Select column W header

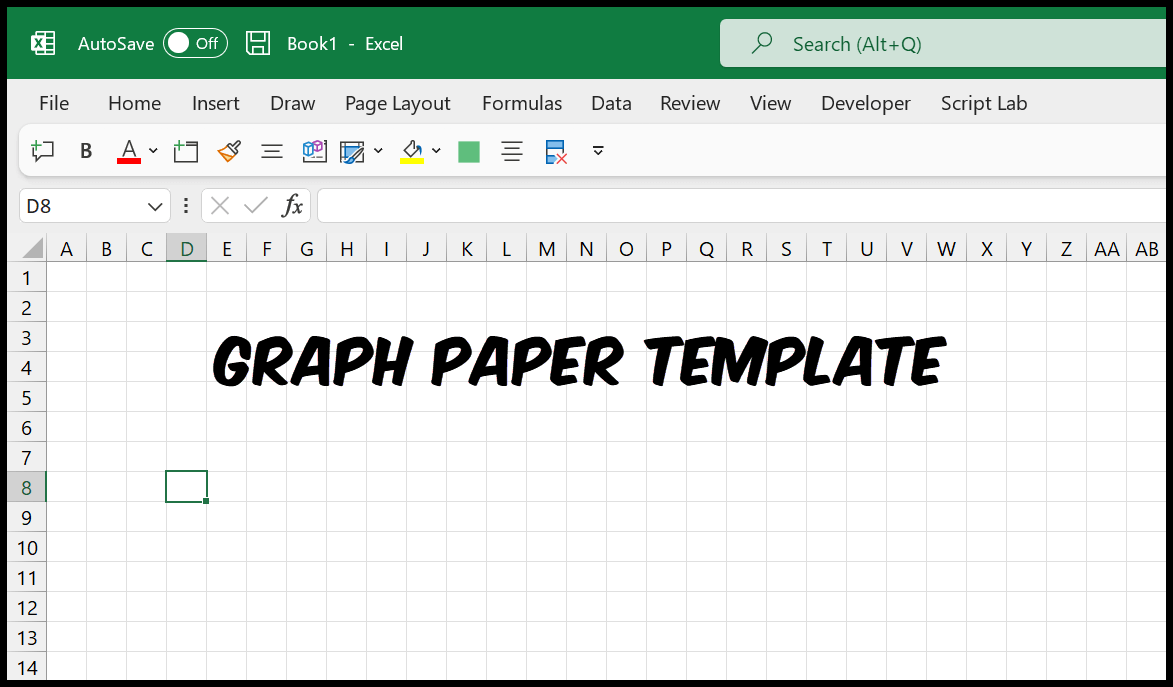pos(946,248)
